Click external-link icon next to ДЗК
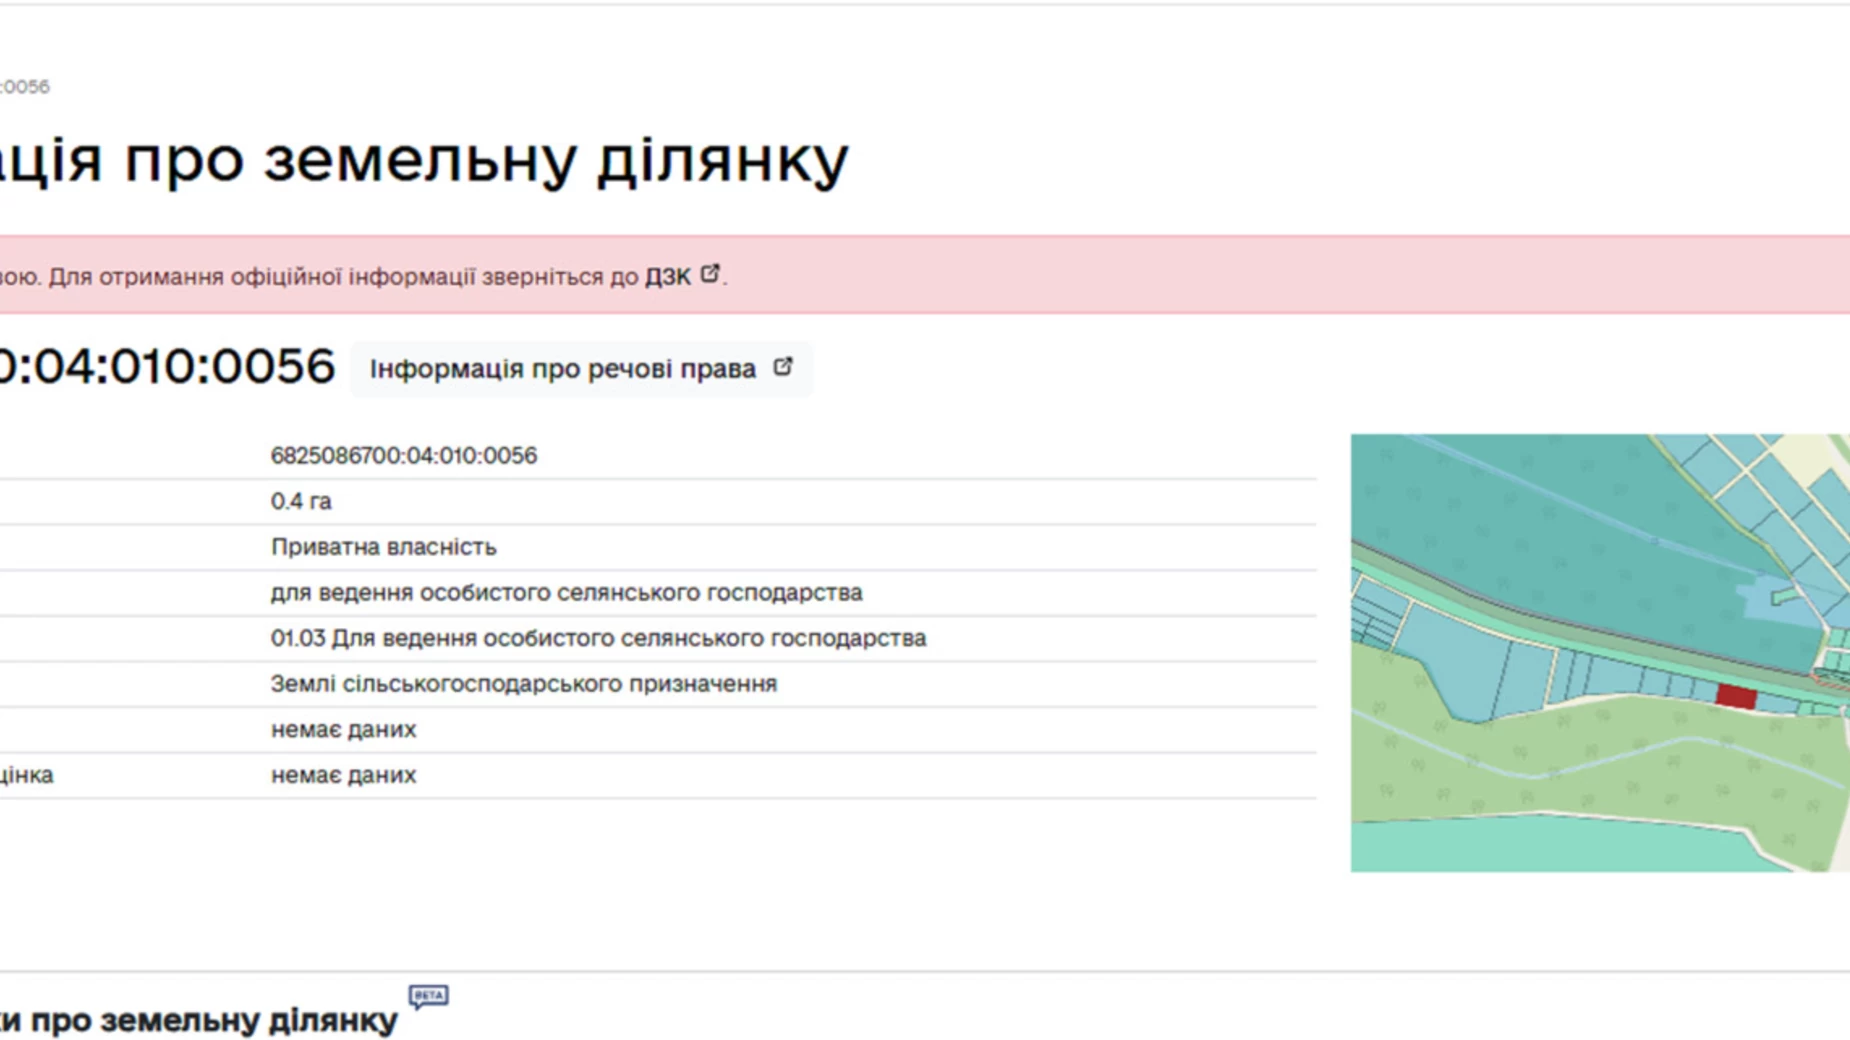Image resolution: width=1850 pixels, height=1040 pixels. pos(710,274)
